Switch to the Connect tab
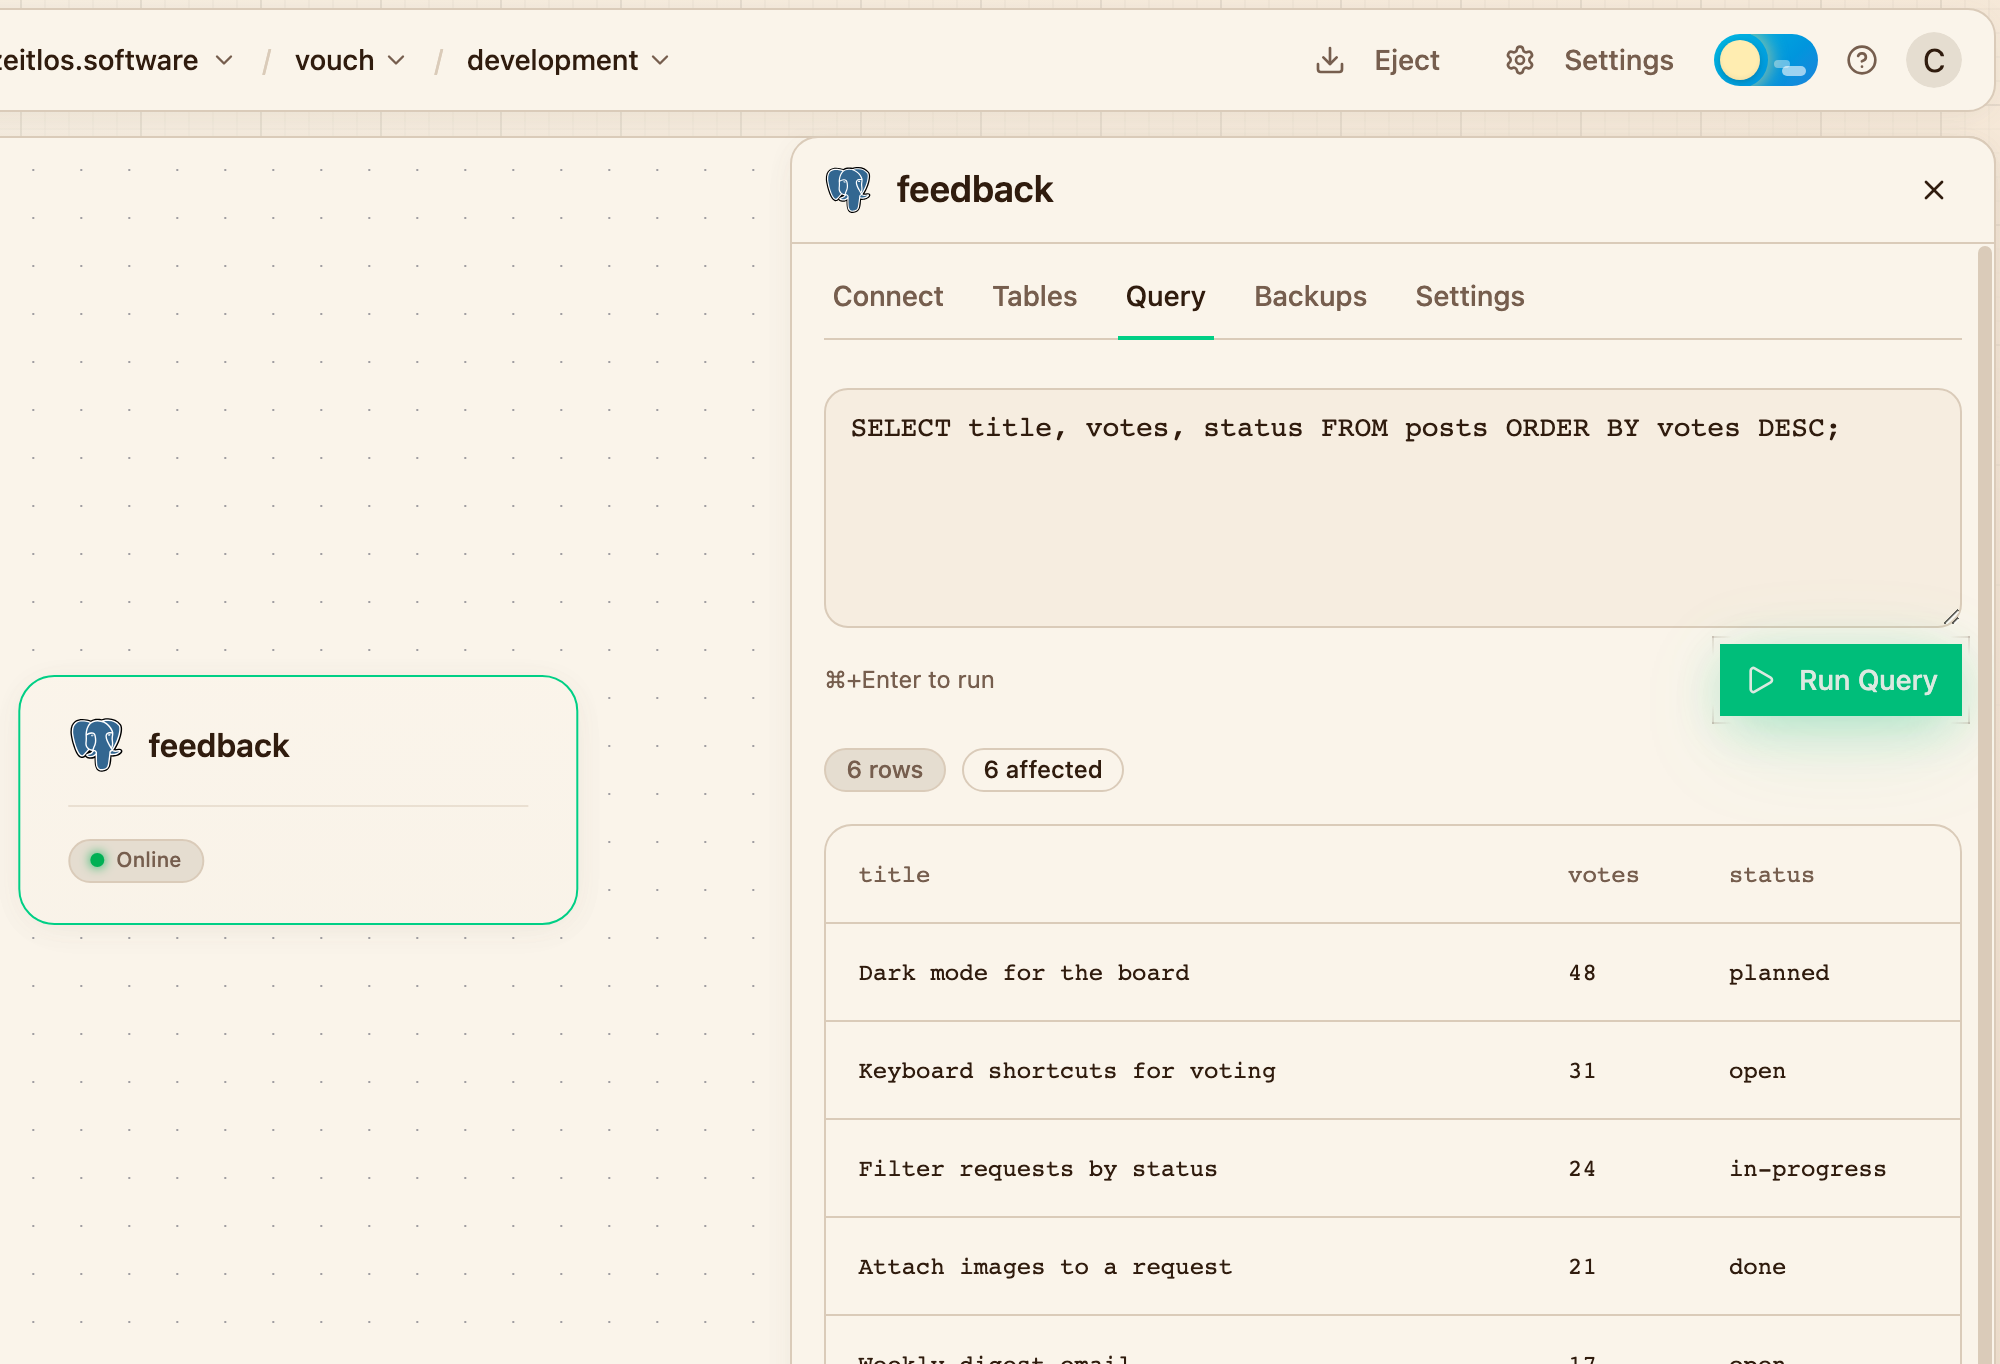Image resolution: width=2000 pixels, height=1364 pixels. point(888,296)
